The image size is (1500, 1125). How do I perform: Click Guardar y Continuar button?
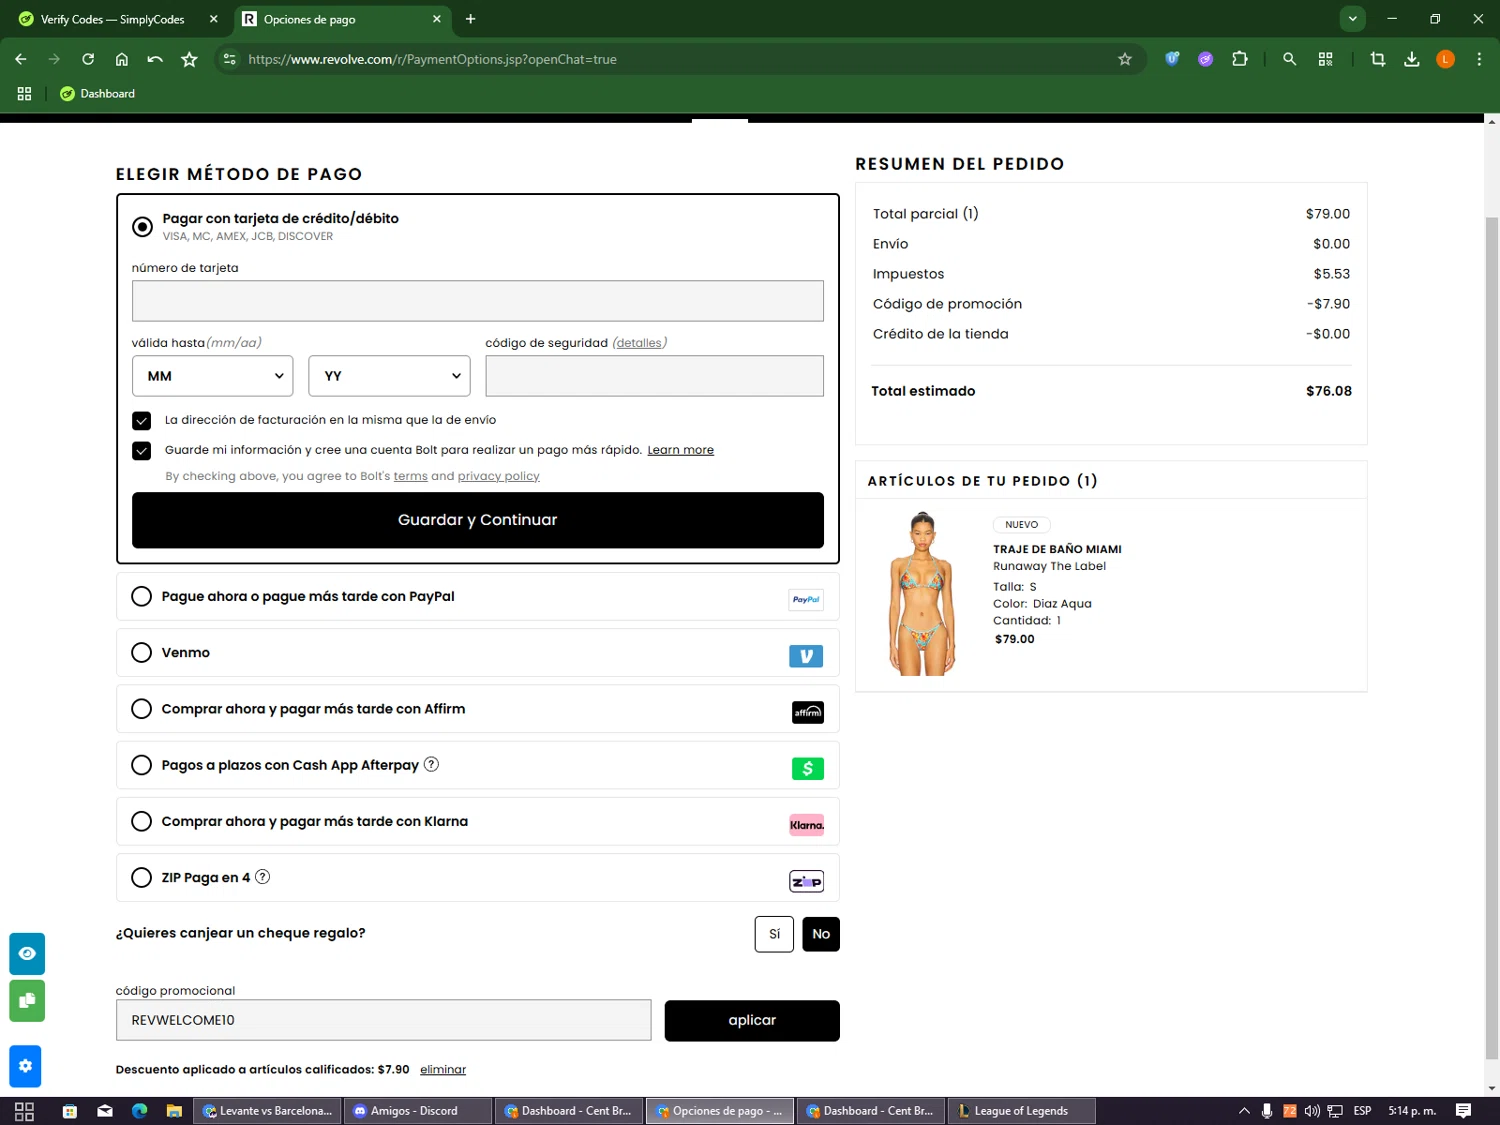click(478, 520)
